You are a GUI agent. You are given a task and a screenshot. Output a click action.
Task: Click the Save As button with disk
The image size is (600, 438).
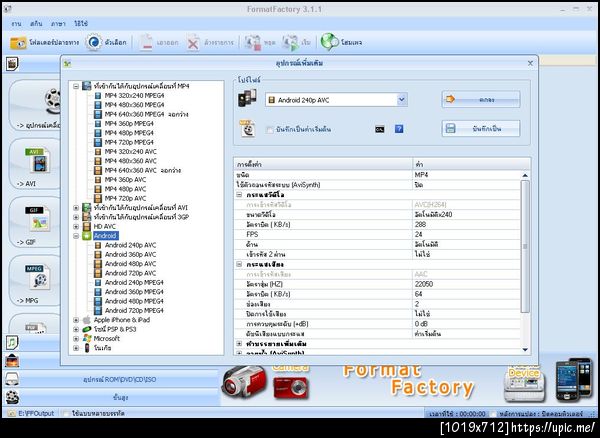pos(481,129)
